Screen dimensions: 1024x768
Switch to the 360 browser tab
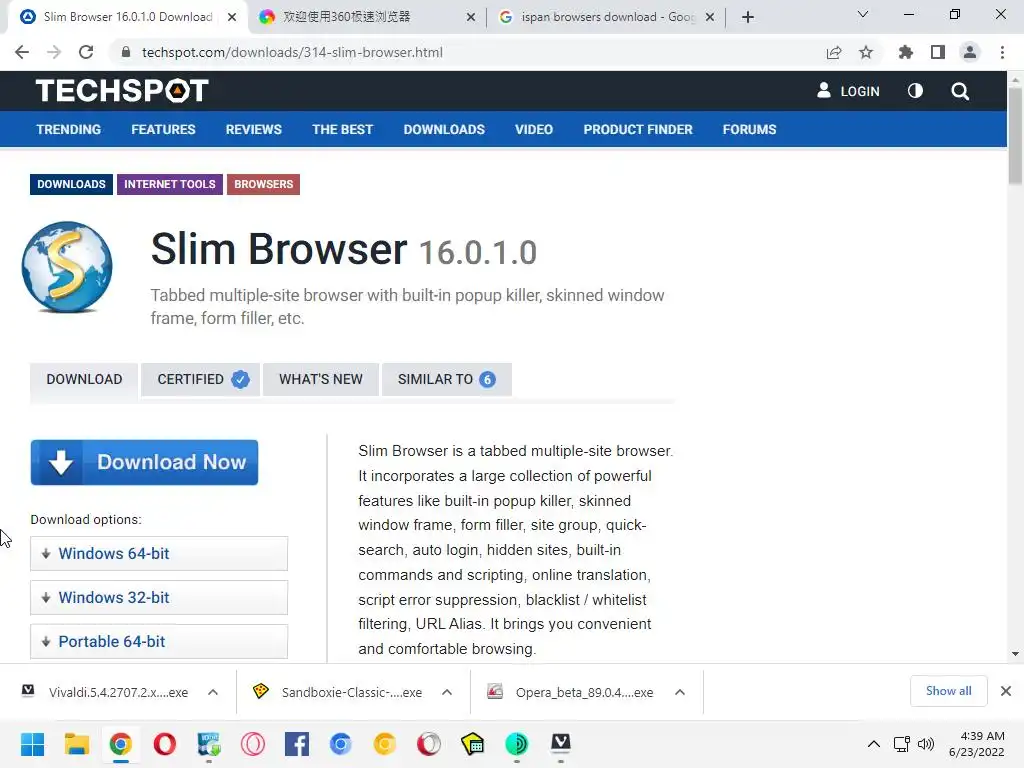[367, 17]
